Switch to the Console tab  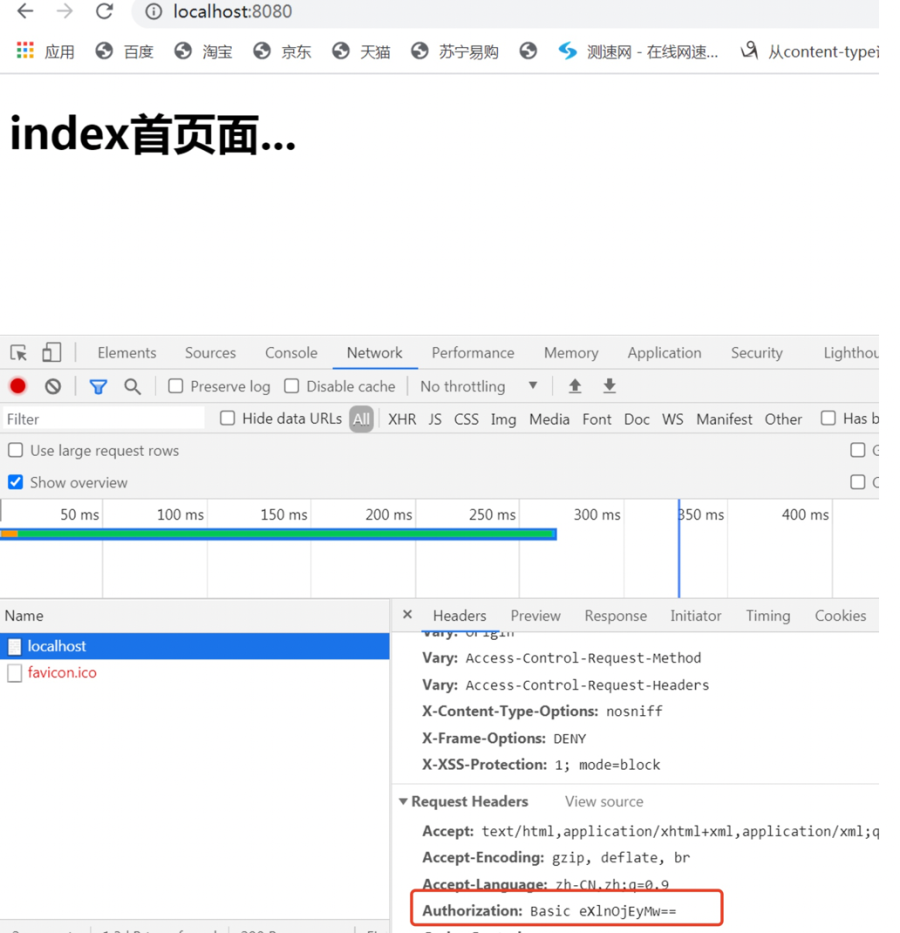(290, 352)
